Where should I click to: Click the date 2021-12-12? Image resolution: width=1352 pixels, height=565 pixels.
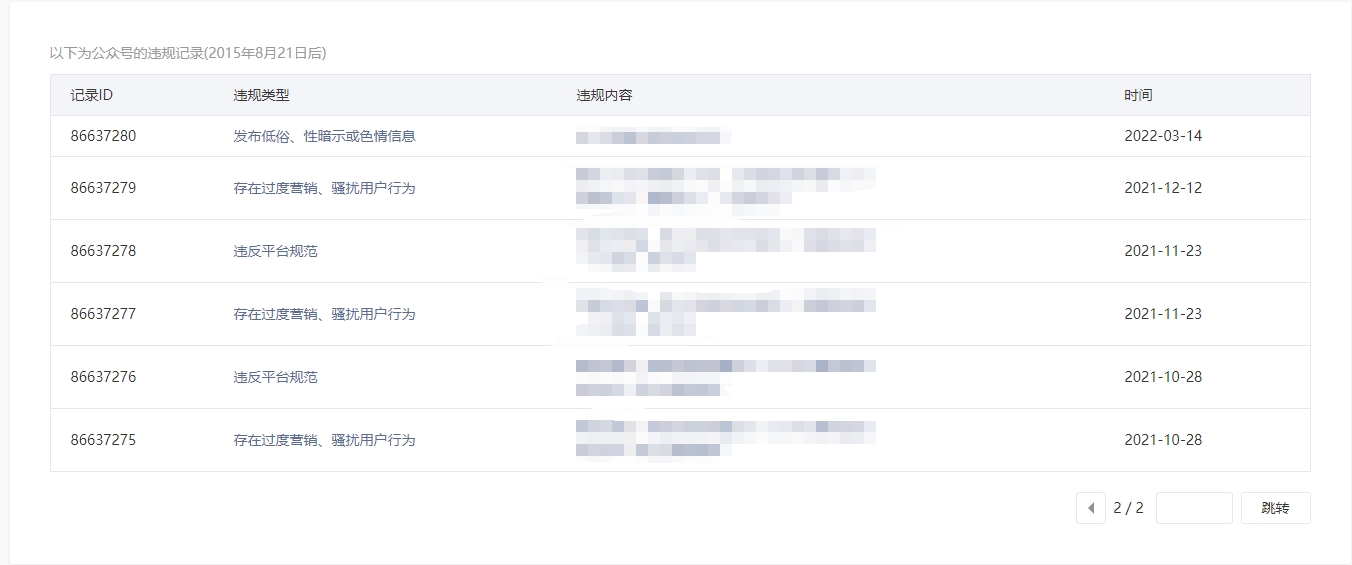pyautogui.click(x=1163, y=188)
